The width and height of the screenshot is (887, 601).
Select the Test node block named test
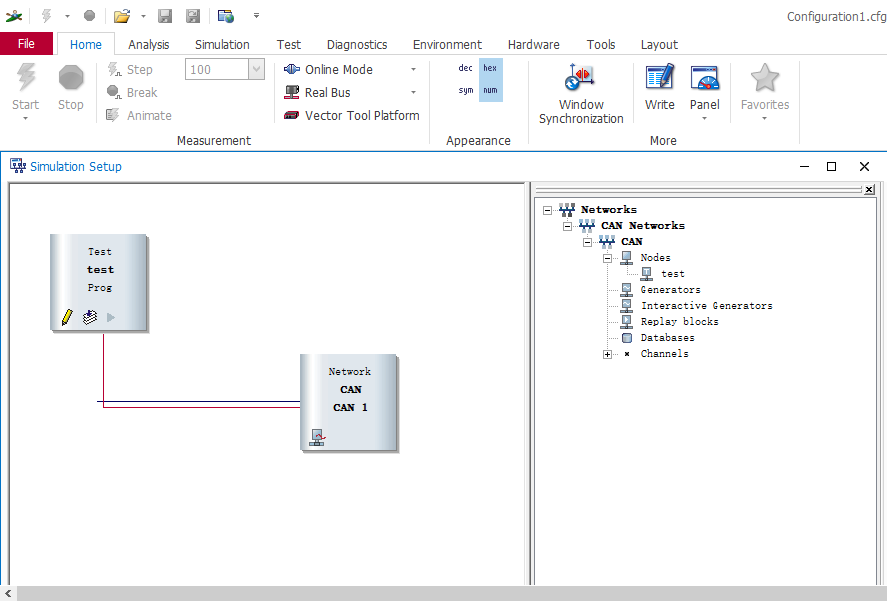pos(99,282)
